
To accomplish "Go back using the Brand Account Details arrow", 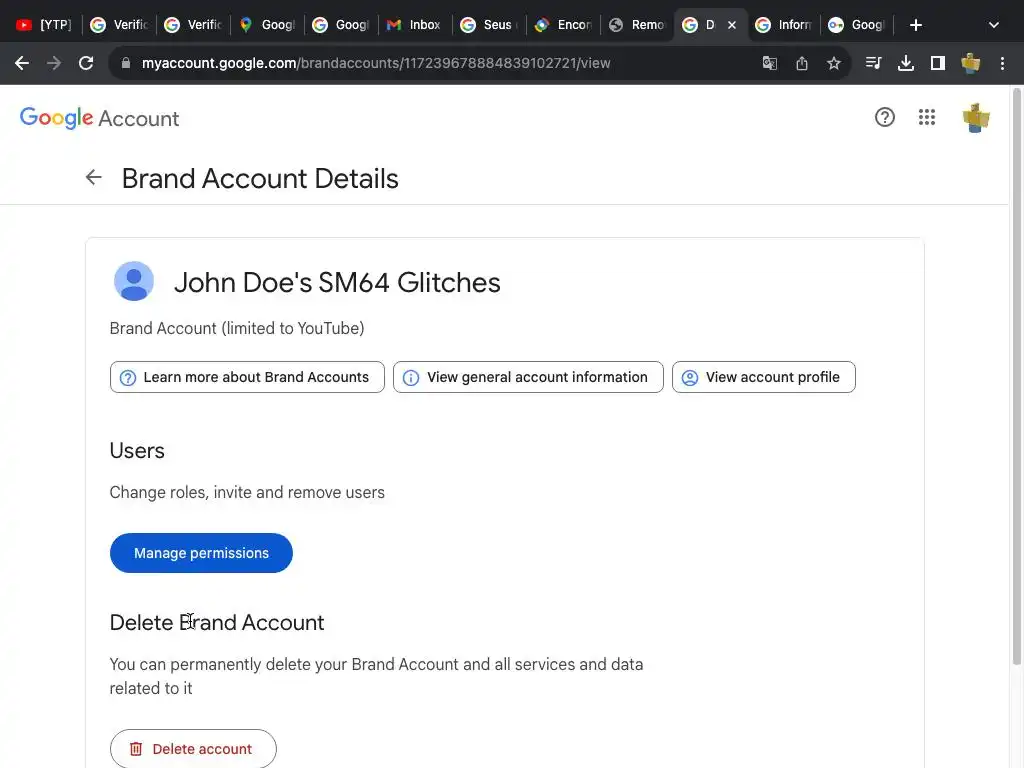I will tap(94, 178).
